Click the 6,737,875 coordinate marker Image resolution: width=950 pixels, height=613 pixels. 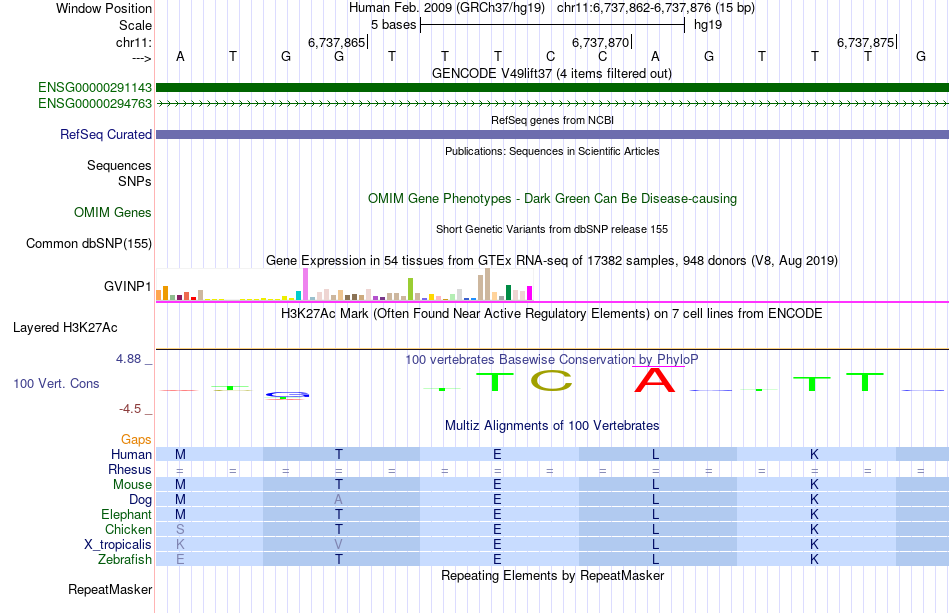point(866,42)
